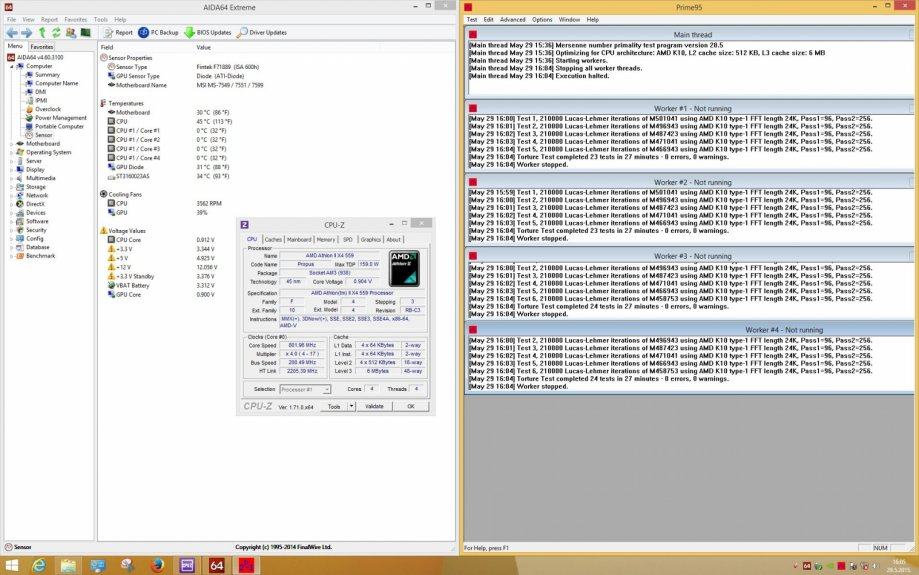Go up a level with green arrow
The image size is (919, 575).
pos(42,33)
